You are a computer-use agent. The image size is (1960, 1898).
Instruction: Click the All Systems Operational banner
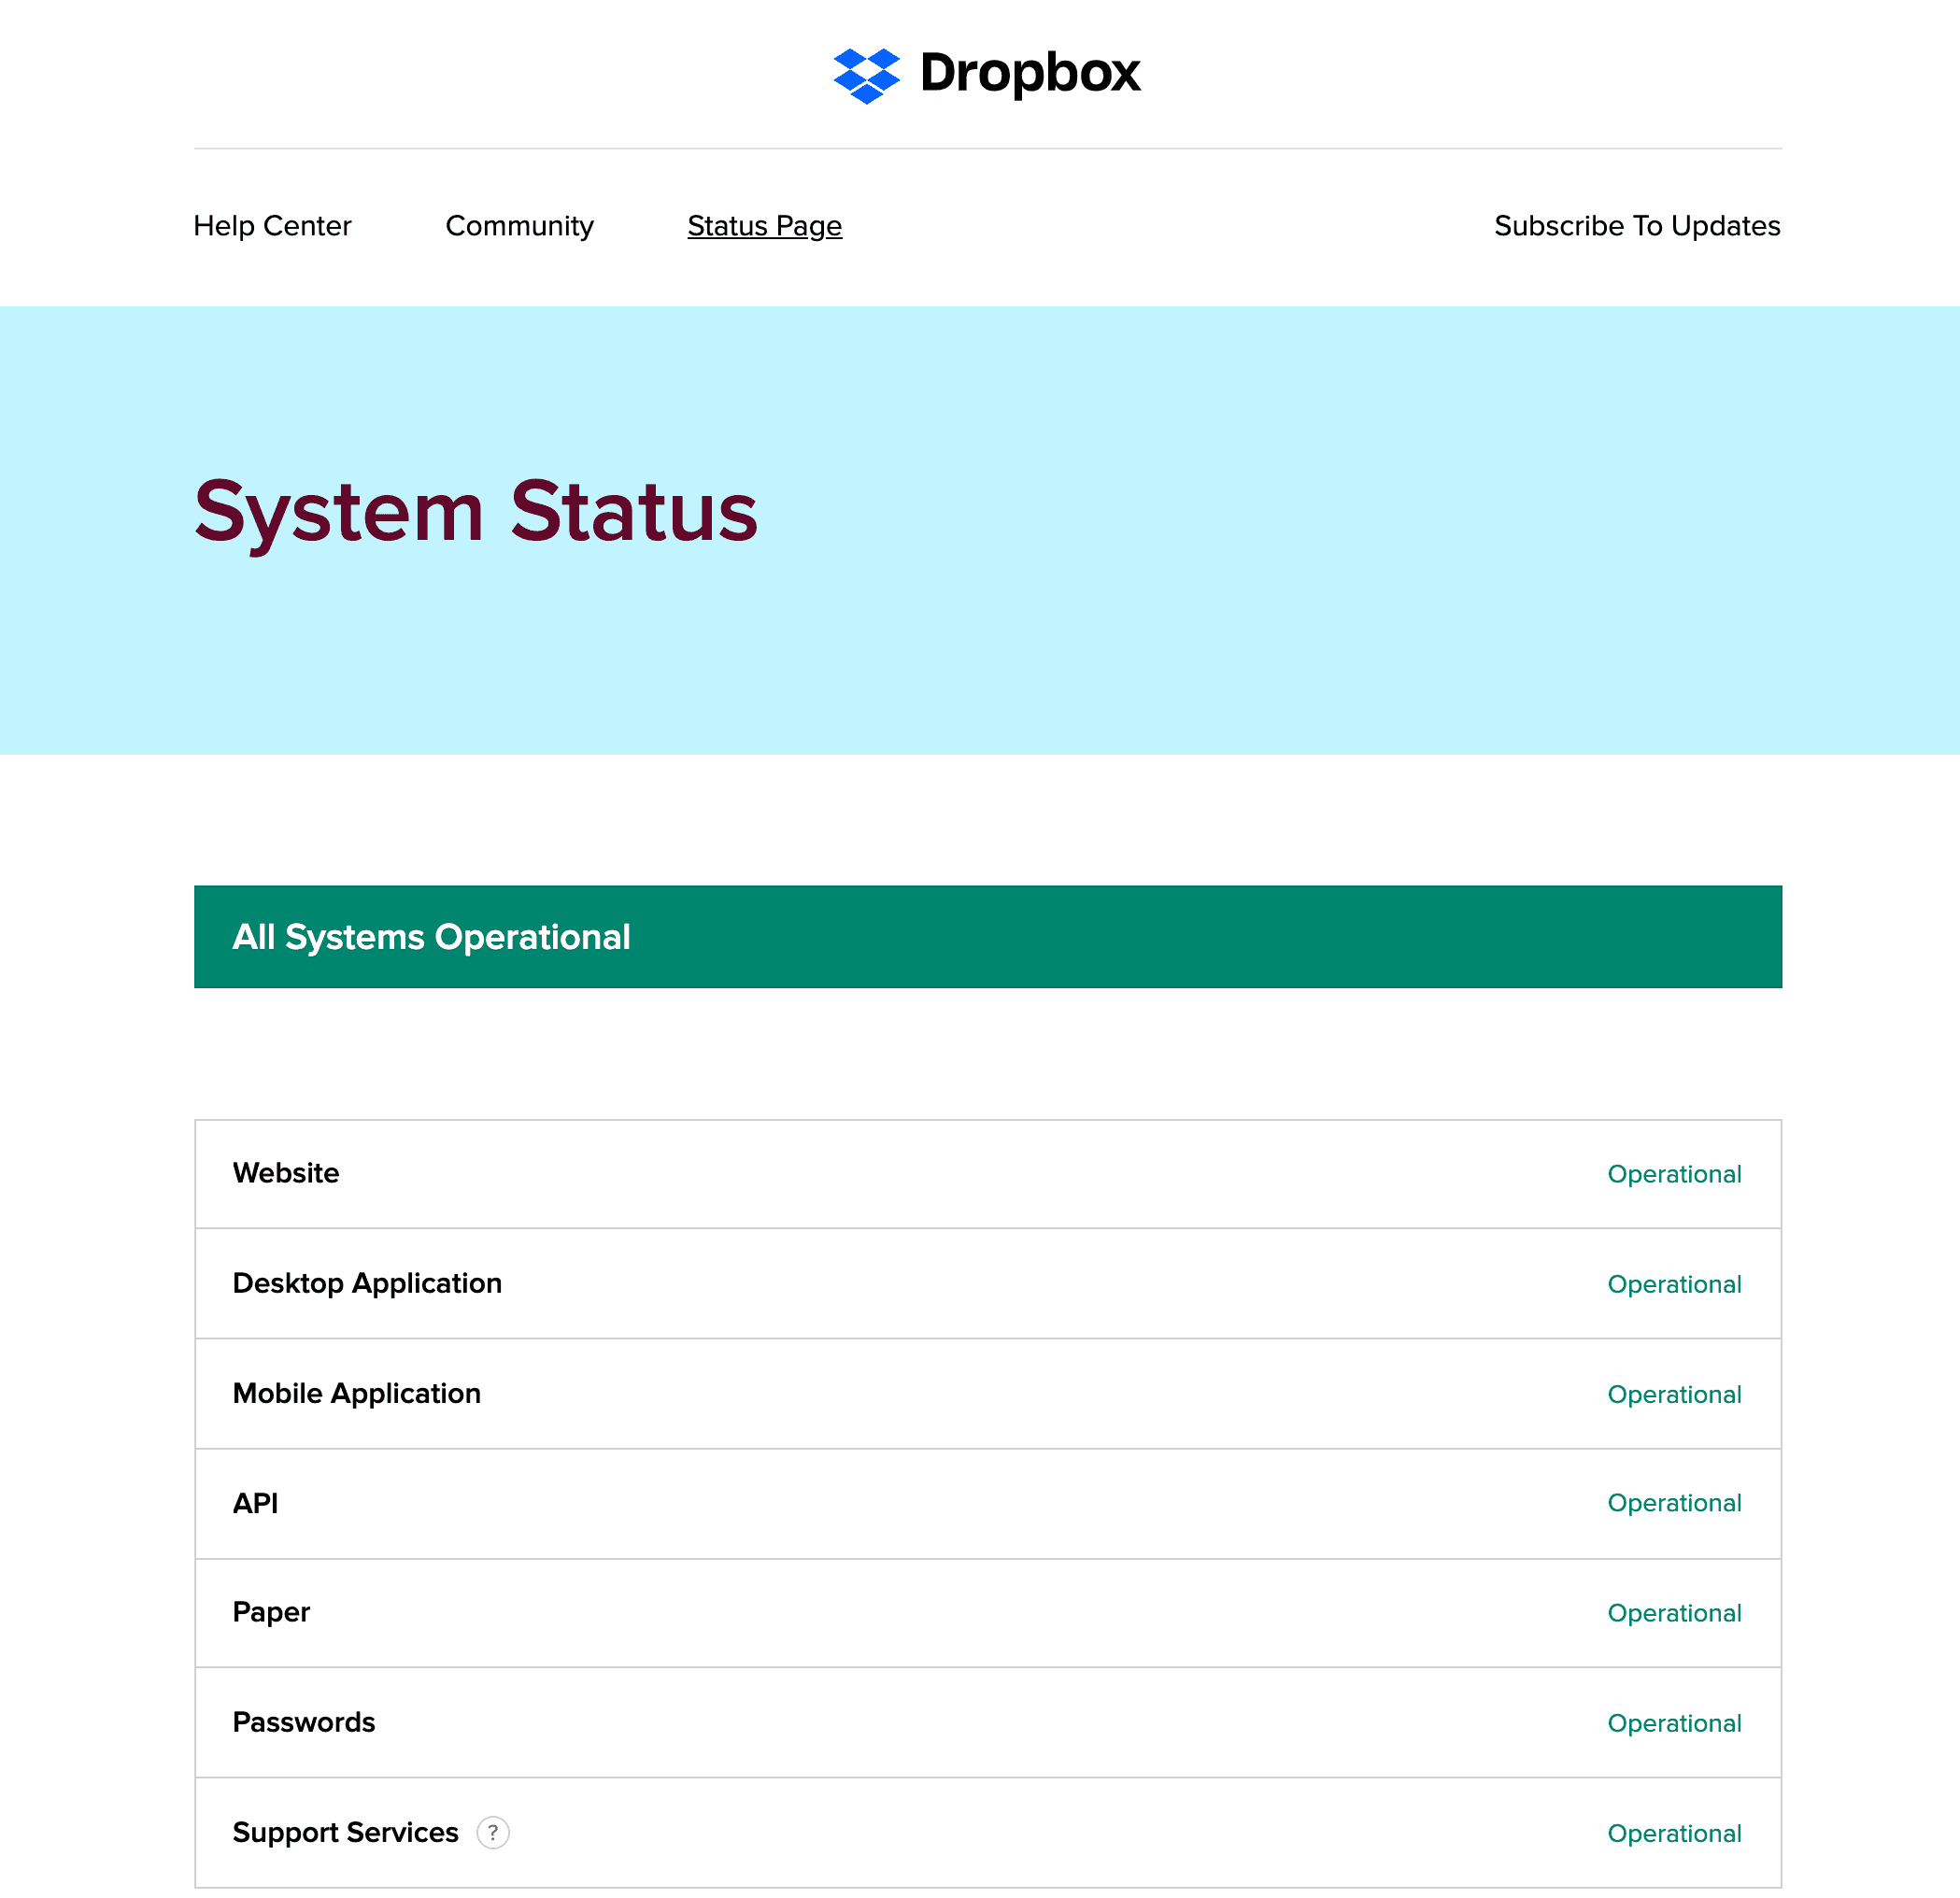click(987, 937)
